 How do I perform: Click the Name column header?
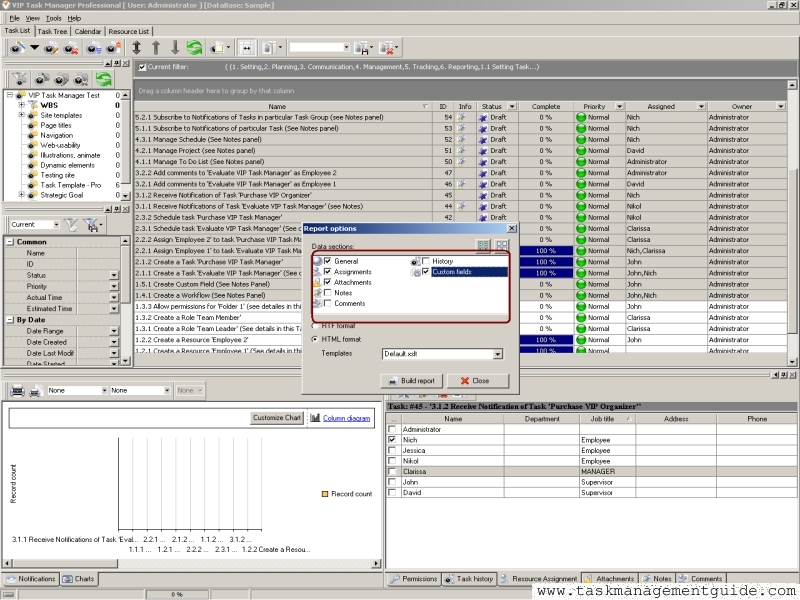point(277,107)
